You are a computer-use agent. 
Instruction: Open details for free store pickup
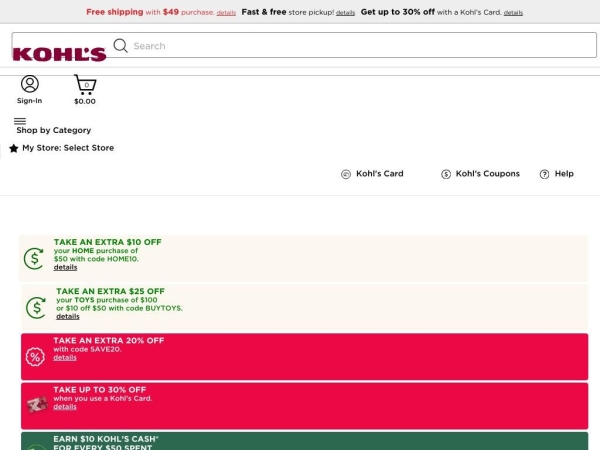point(345,13)
